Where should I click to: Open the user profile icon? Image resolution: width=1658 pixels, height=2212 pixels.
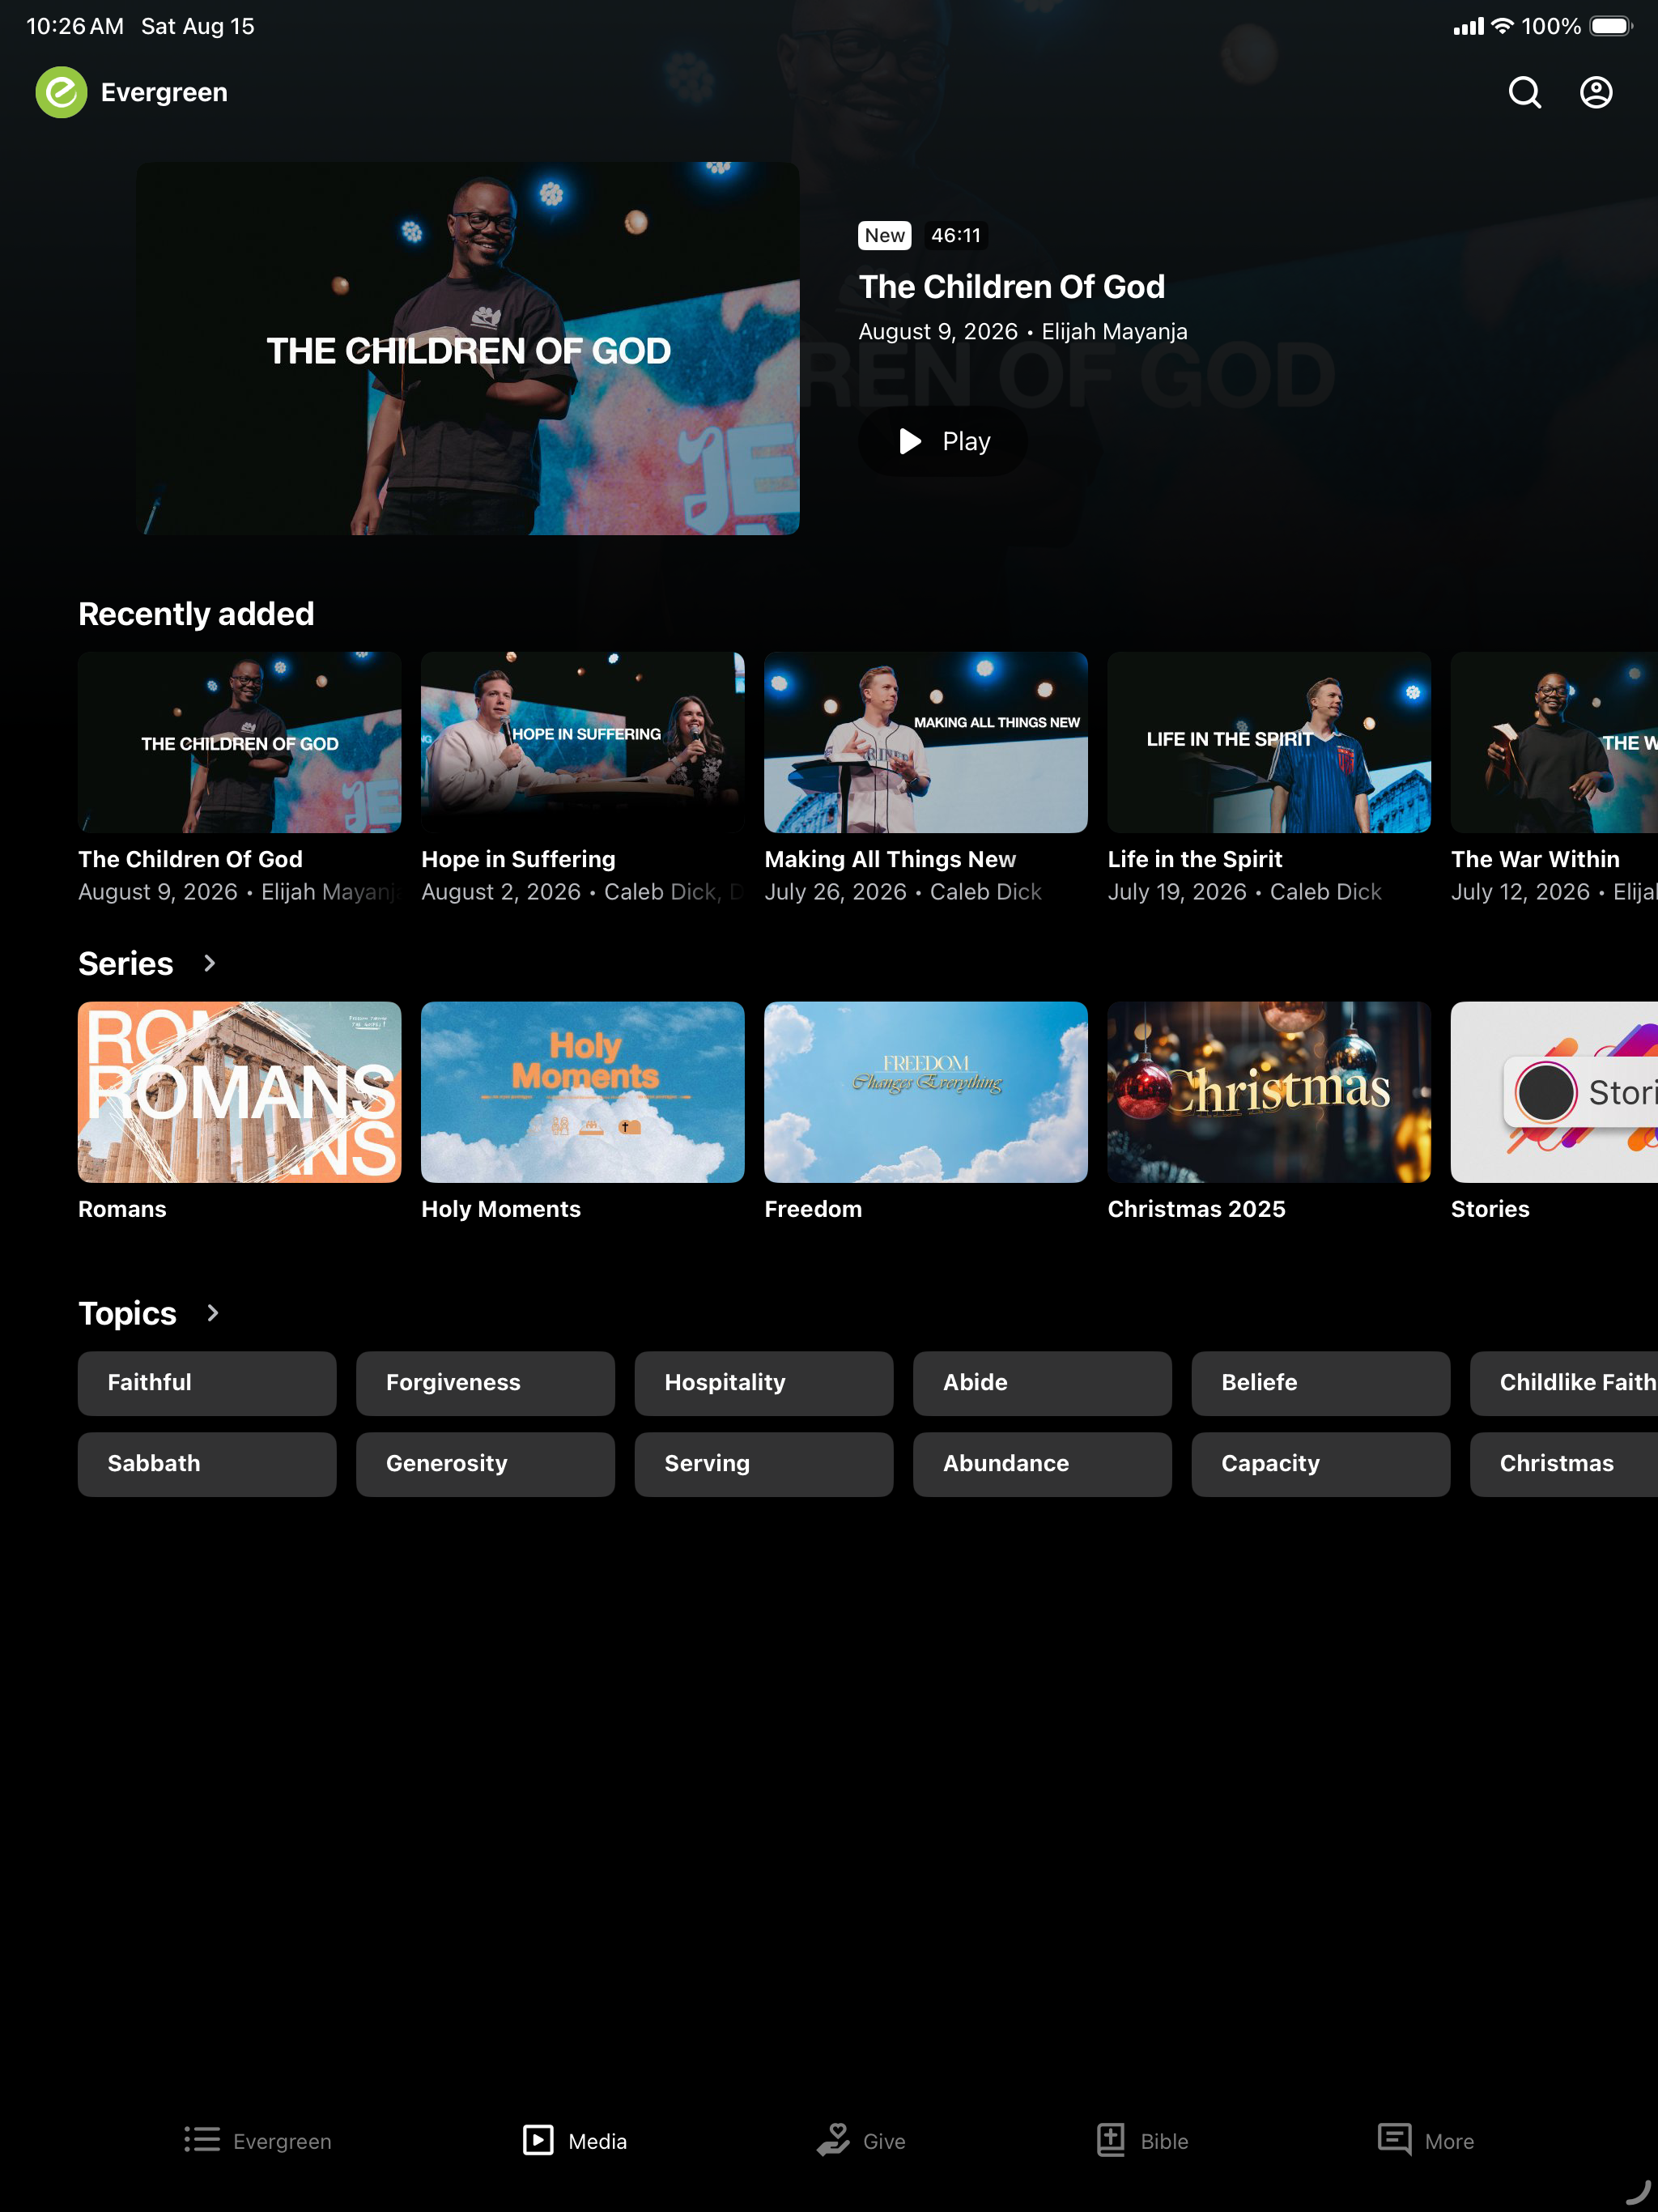[x=1596, y=92]
